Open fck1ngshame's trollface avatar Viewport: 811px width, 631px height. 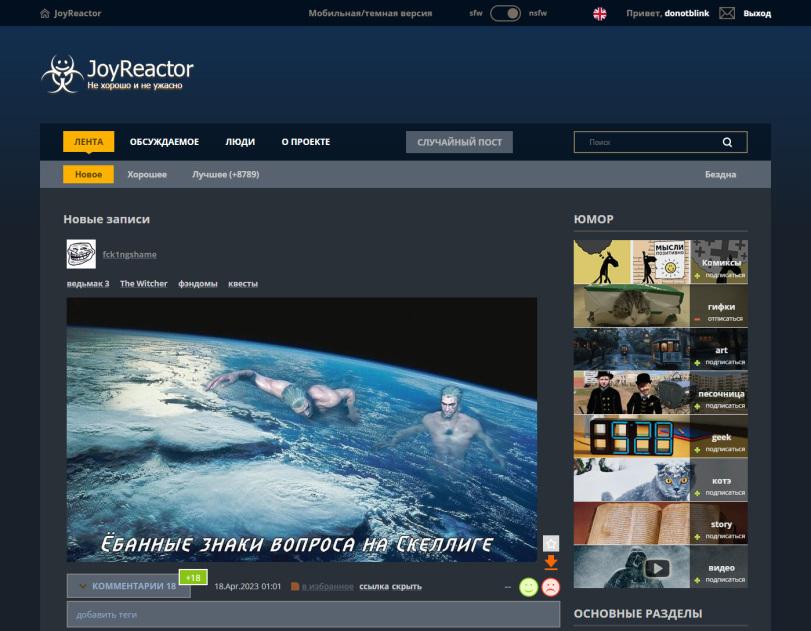click(x=81, y=254)
